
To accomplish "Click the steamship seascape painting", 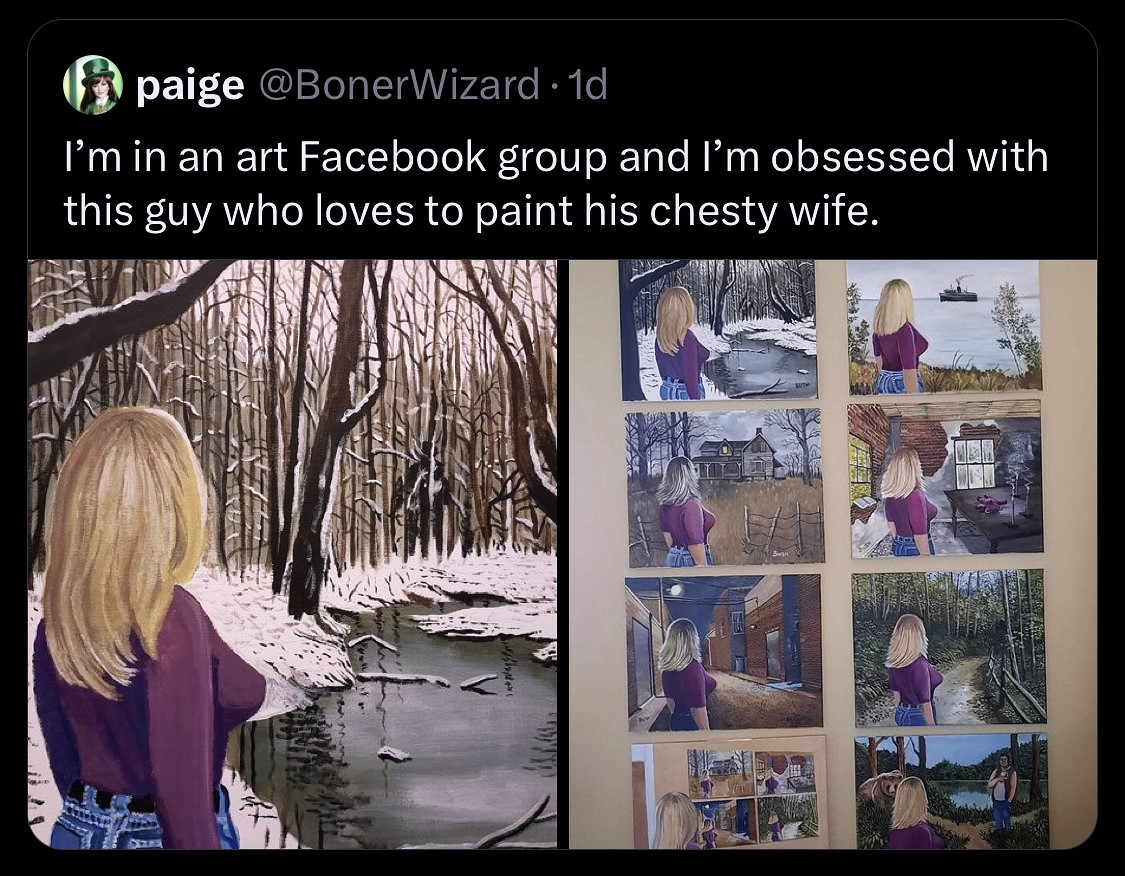I will pos(943,327).
